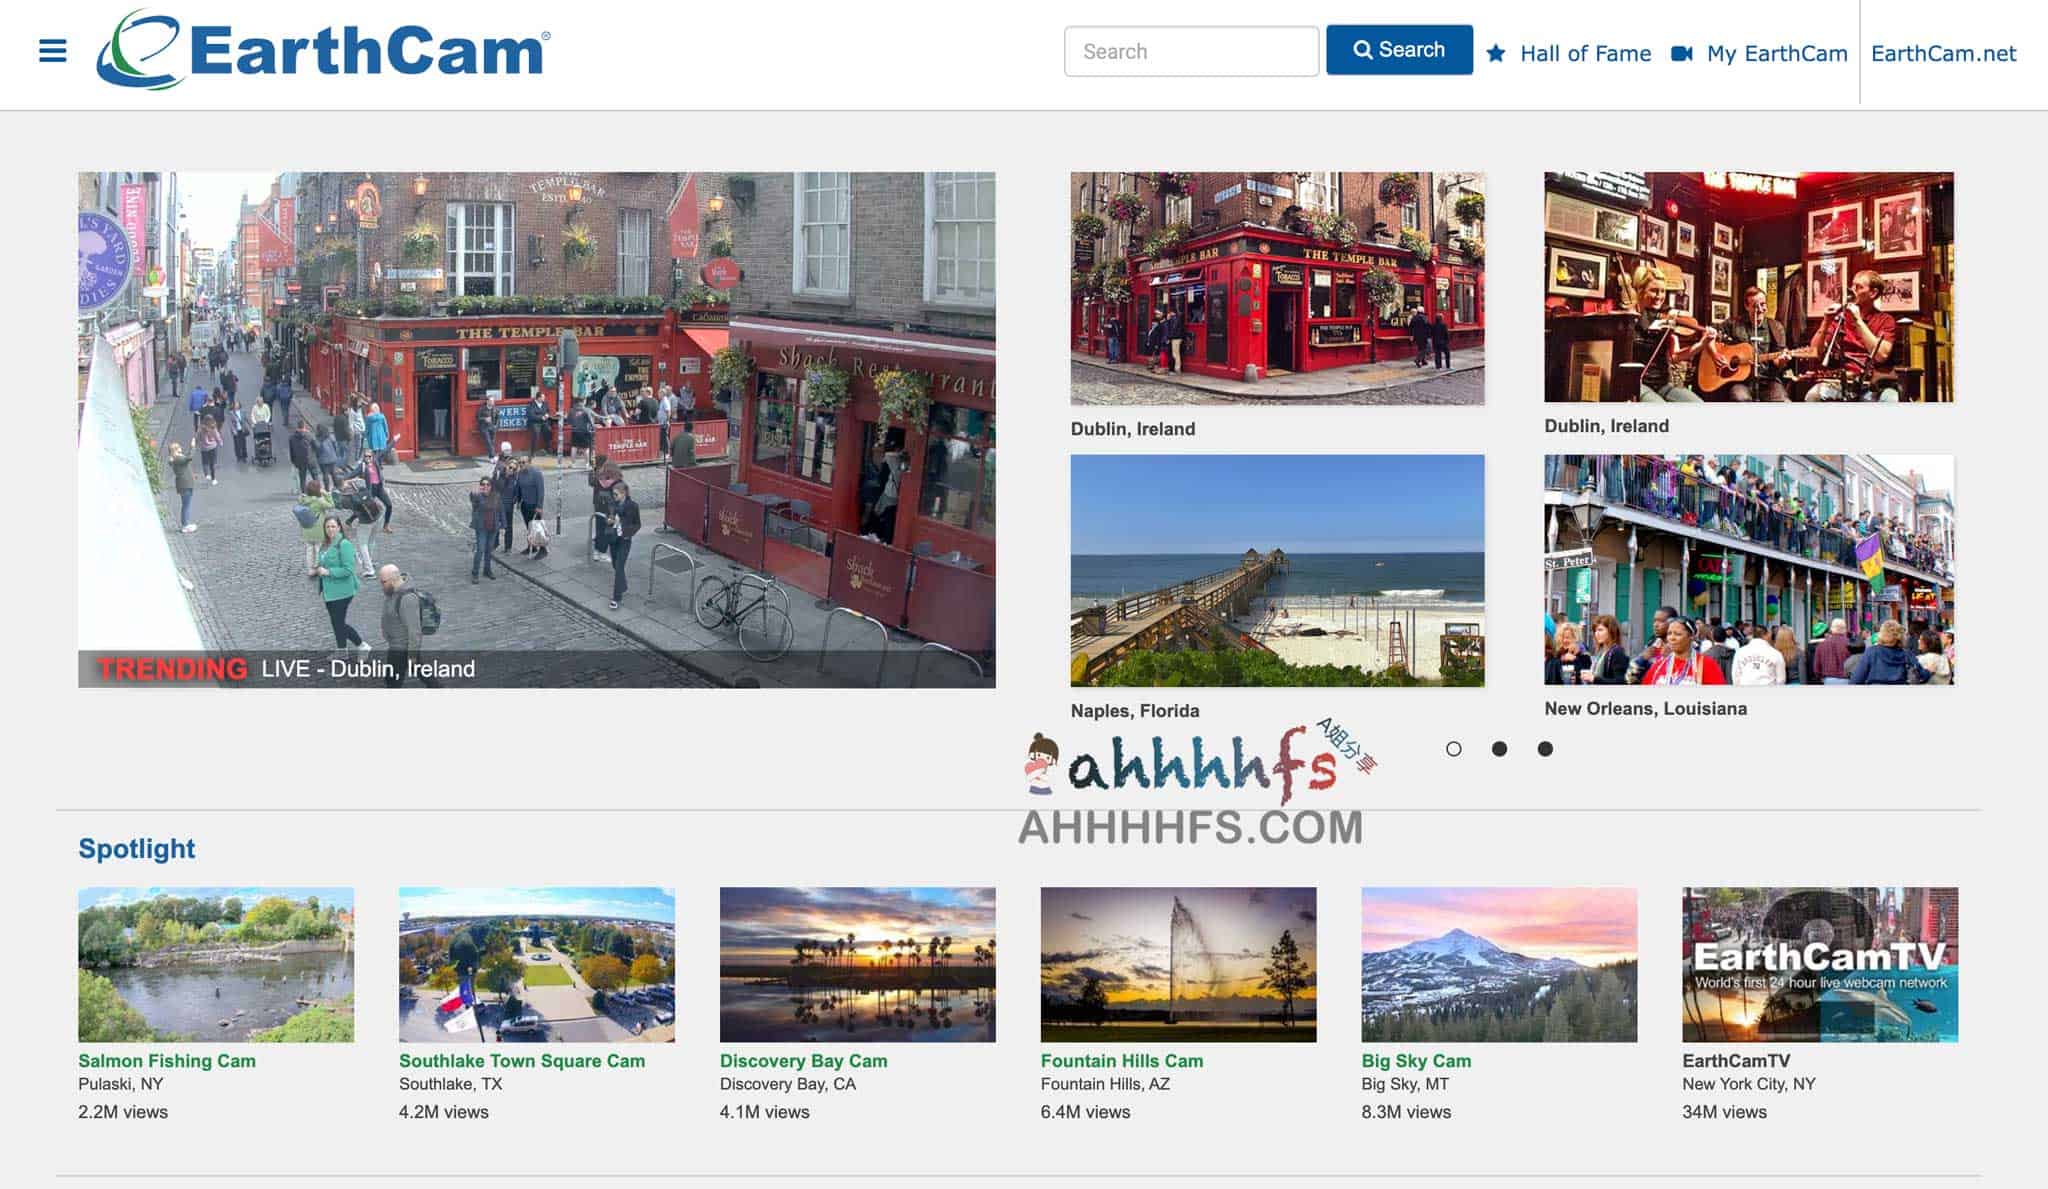Viewport: 2048px width, 1189px height.
Task: Open the Southlake Town Square Cam link
Action: 522,1061
